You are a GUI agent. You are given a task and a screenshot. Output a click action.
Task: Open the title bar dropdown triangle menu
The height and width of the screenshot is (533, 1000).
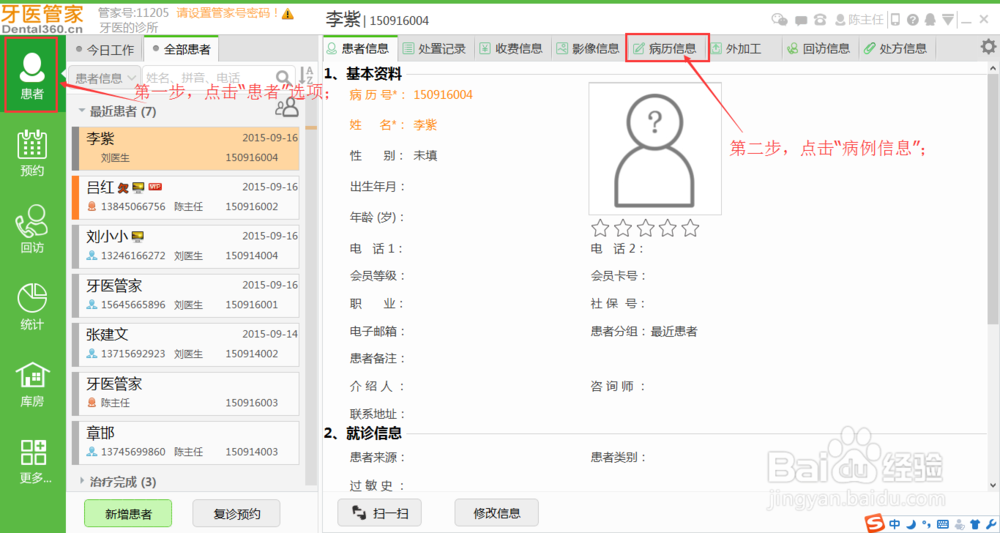pyautogui.click(x=948, y=20)
